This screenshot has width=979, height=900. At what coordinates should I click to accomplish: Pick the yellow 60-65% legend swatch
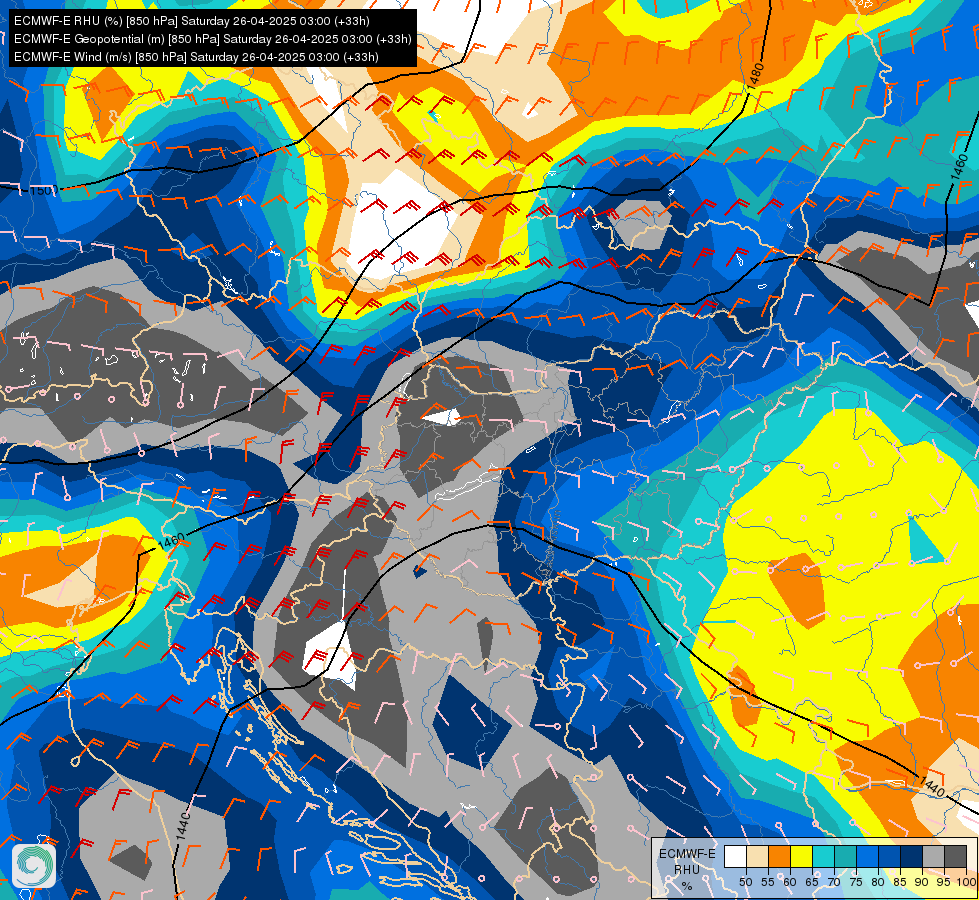pyautogui.click(x=802, y=856)
